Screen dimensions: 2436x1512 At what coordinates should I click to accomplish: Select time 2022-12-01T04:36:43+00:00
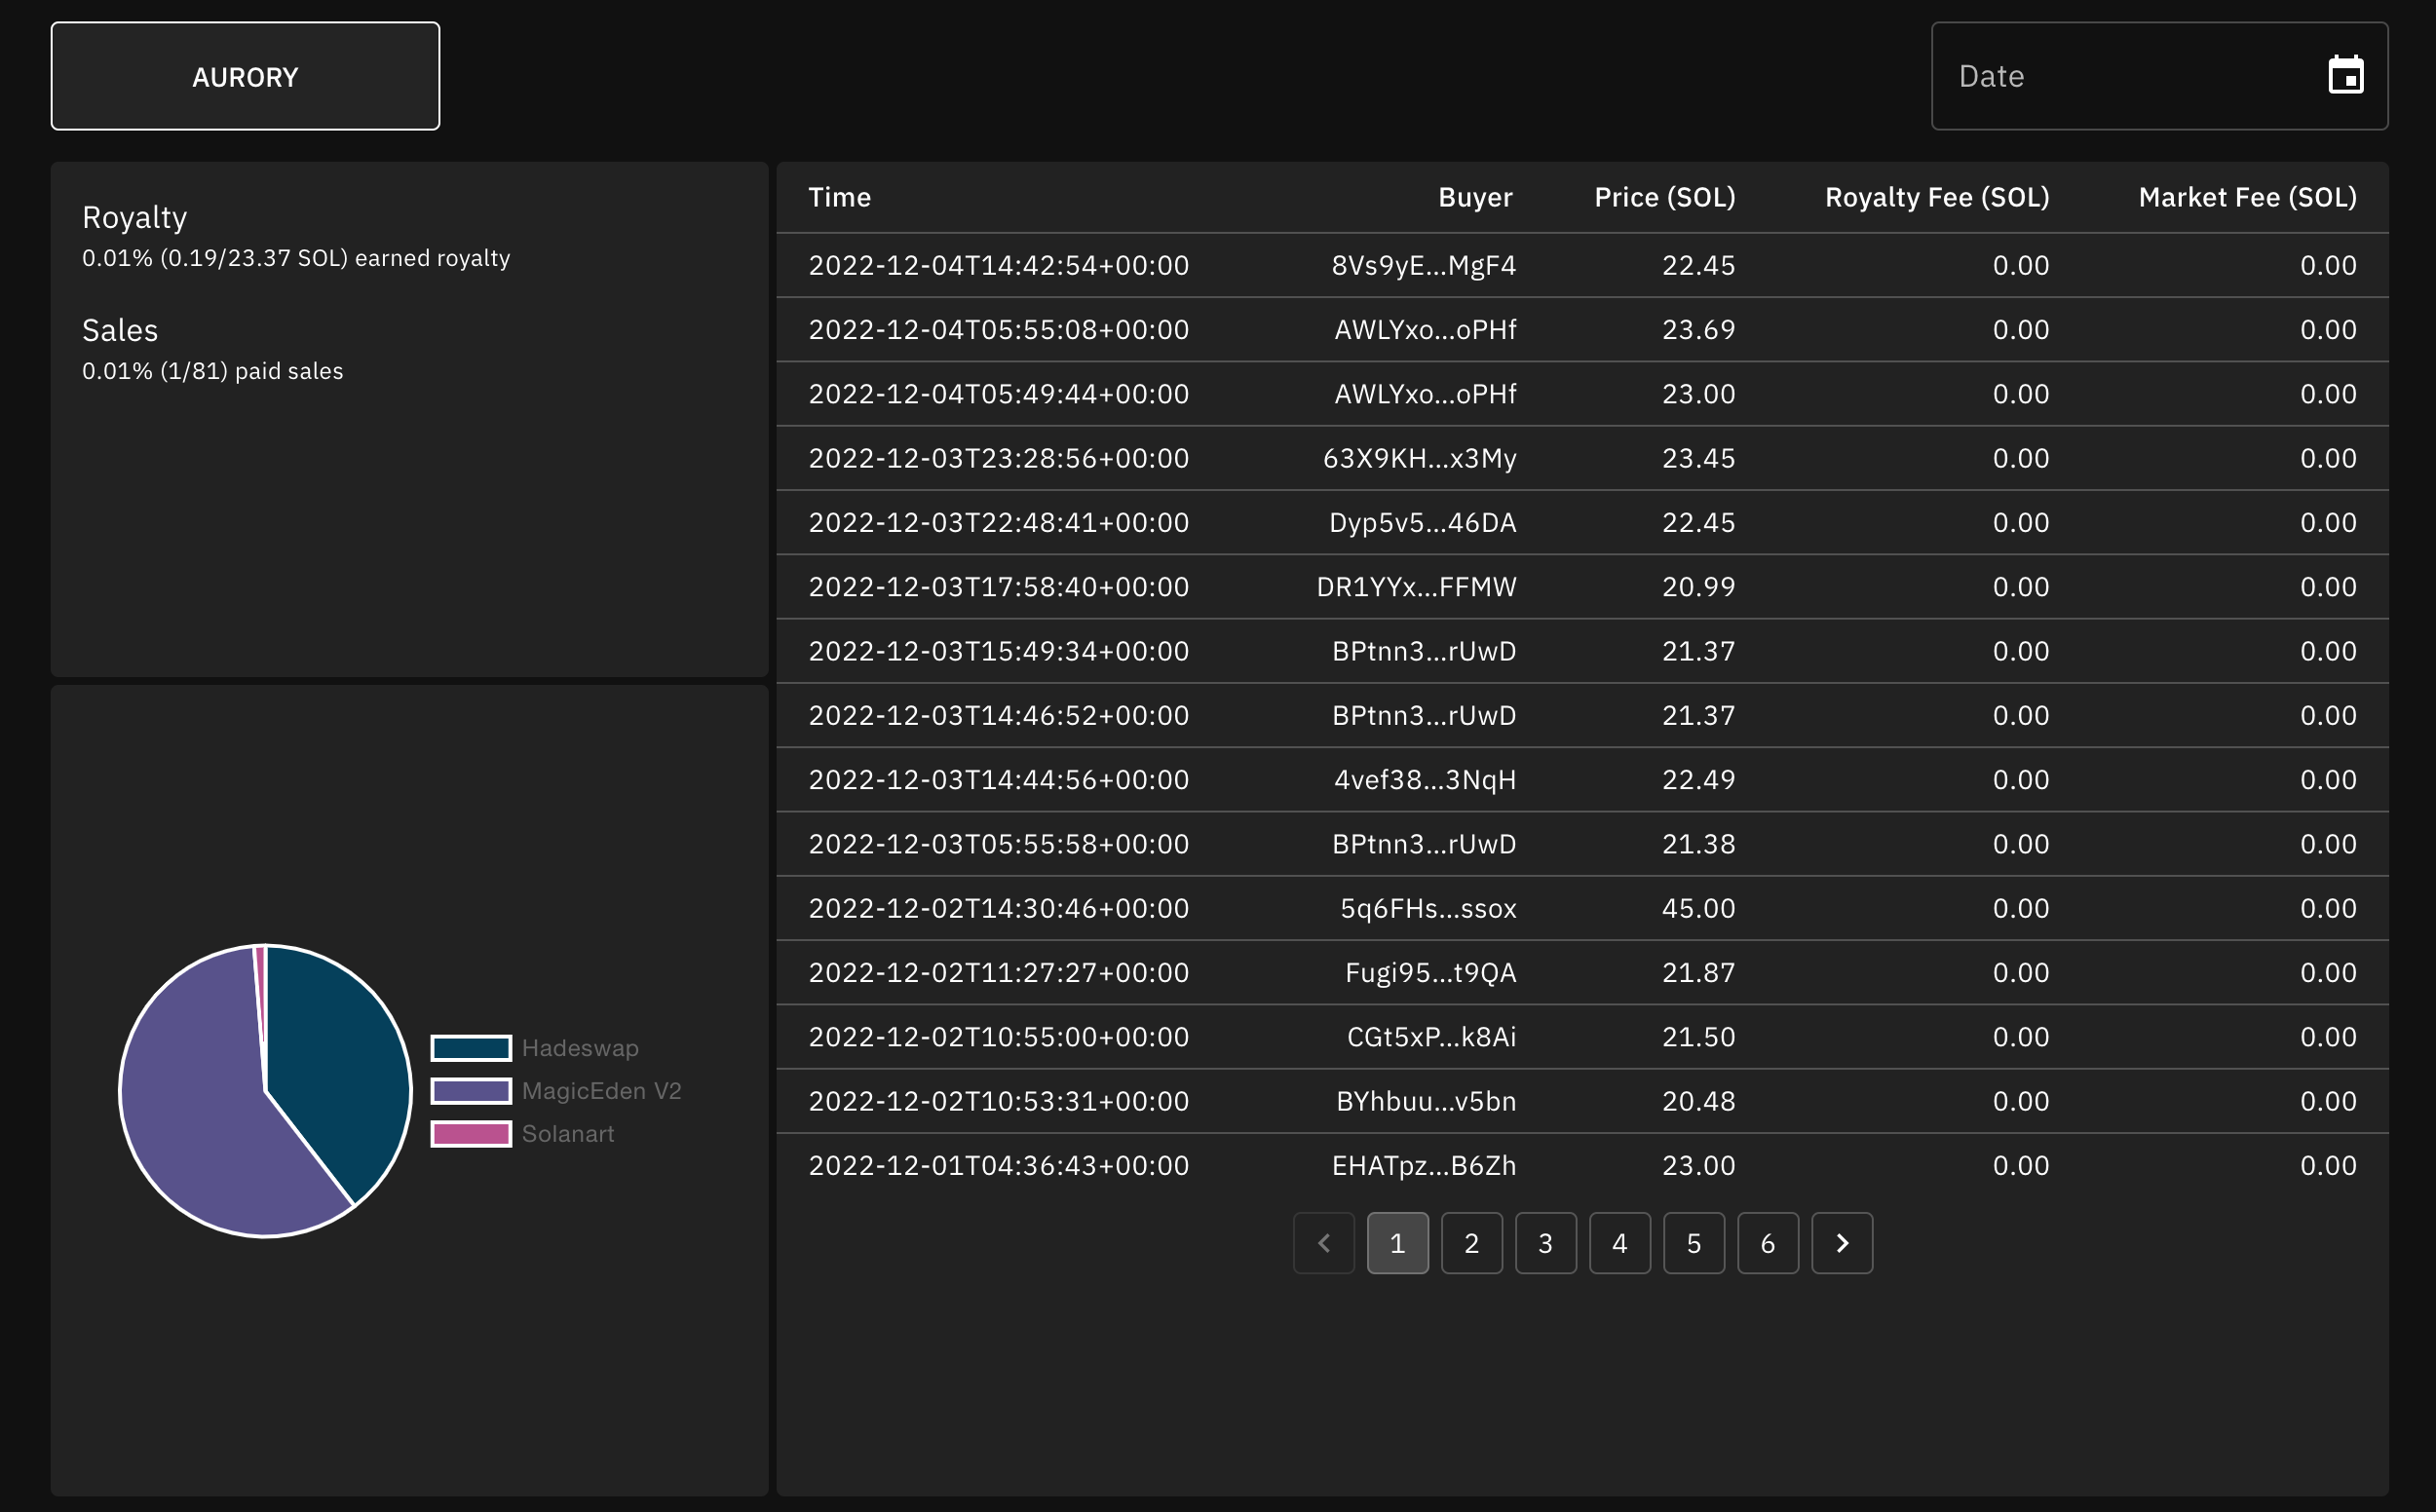[x=999, y=1165]
